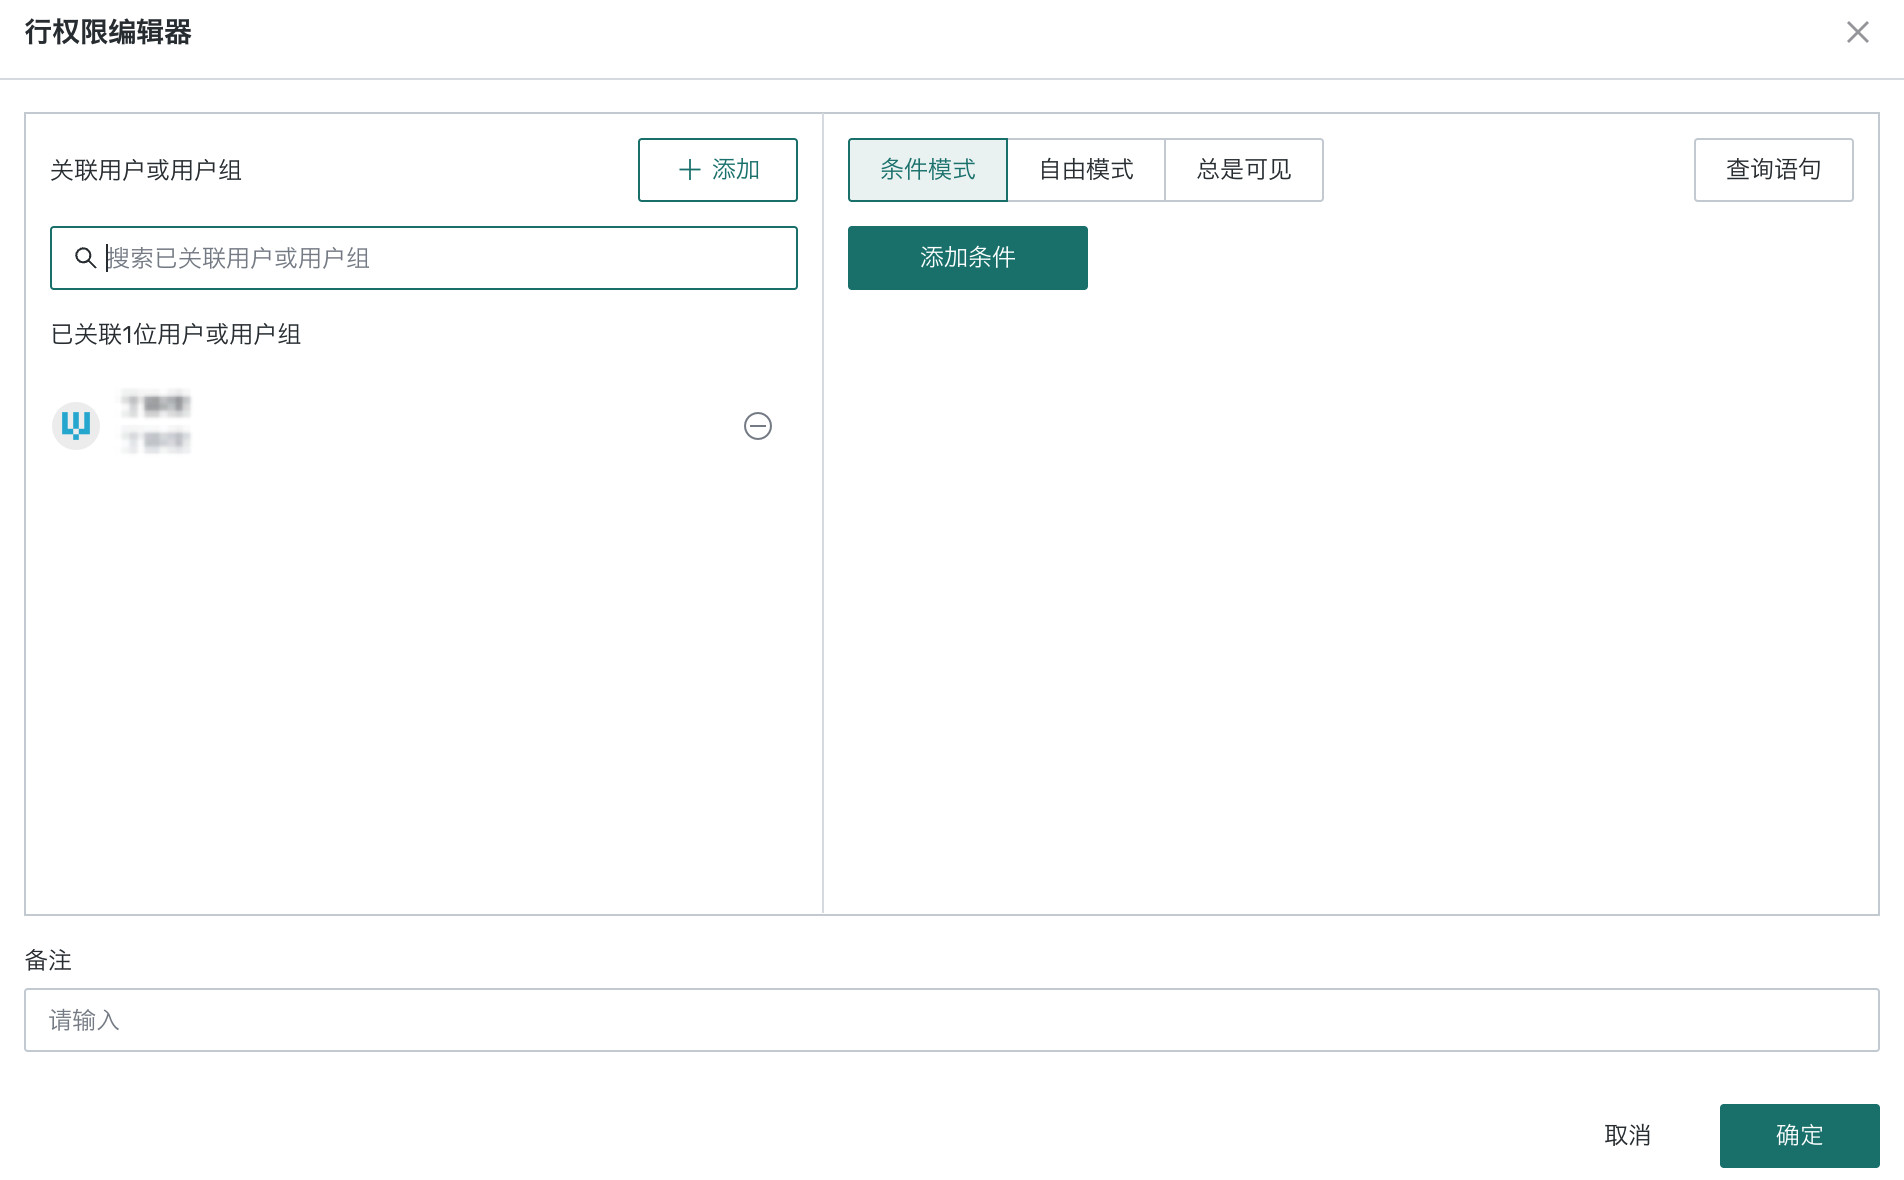Screen dimensions: 1904x1180
Task: Switch to 条件模式 tab
Action: [x=927, y=170]
